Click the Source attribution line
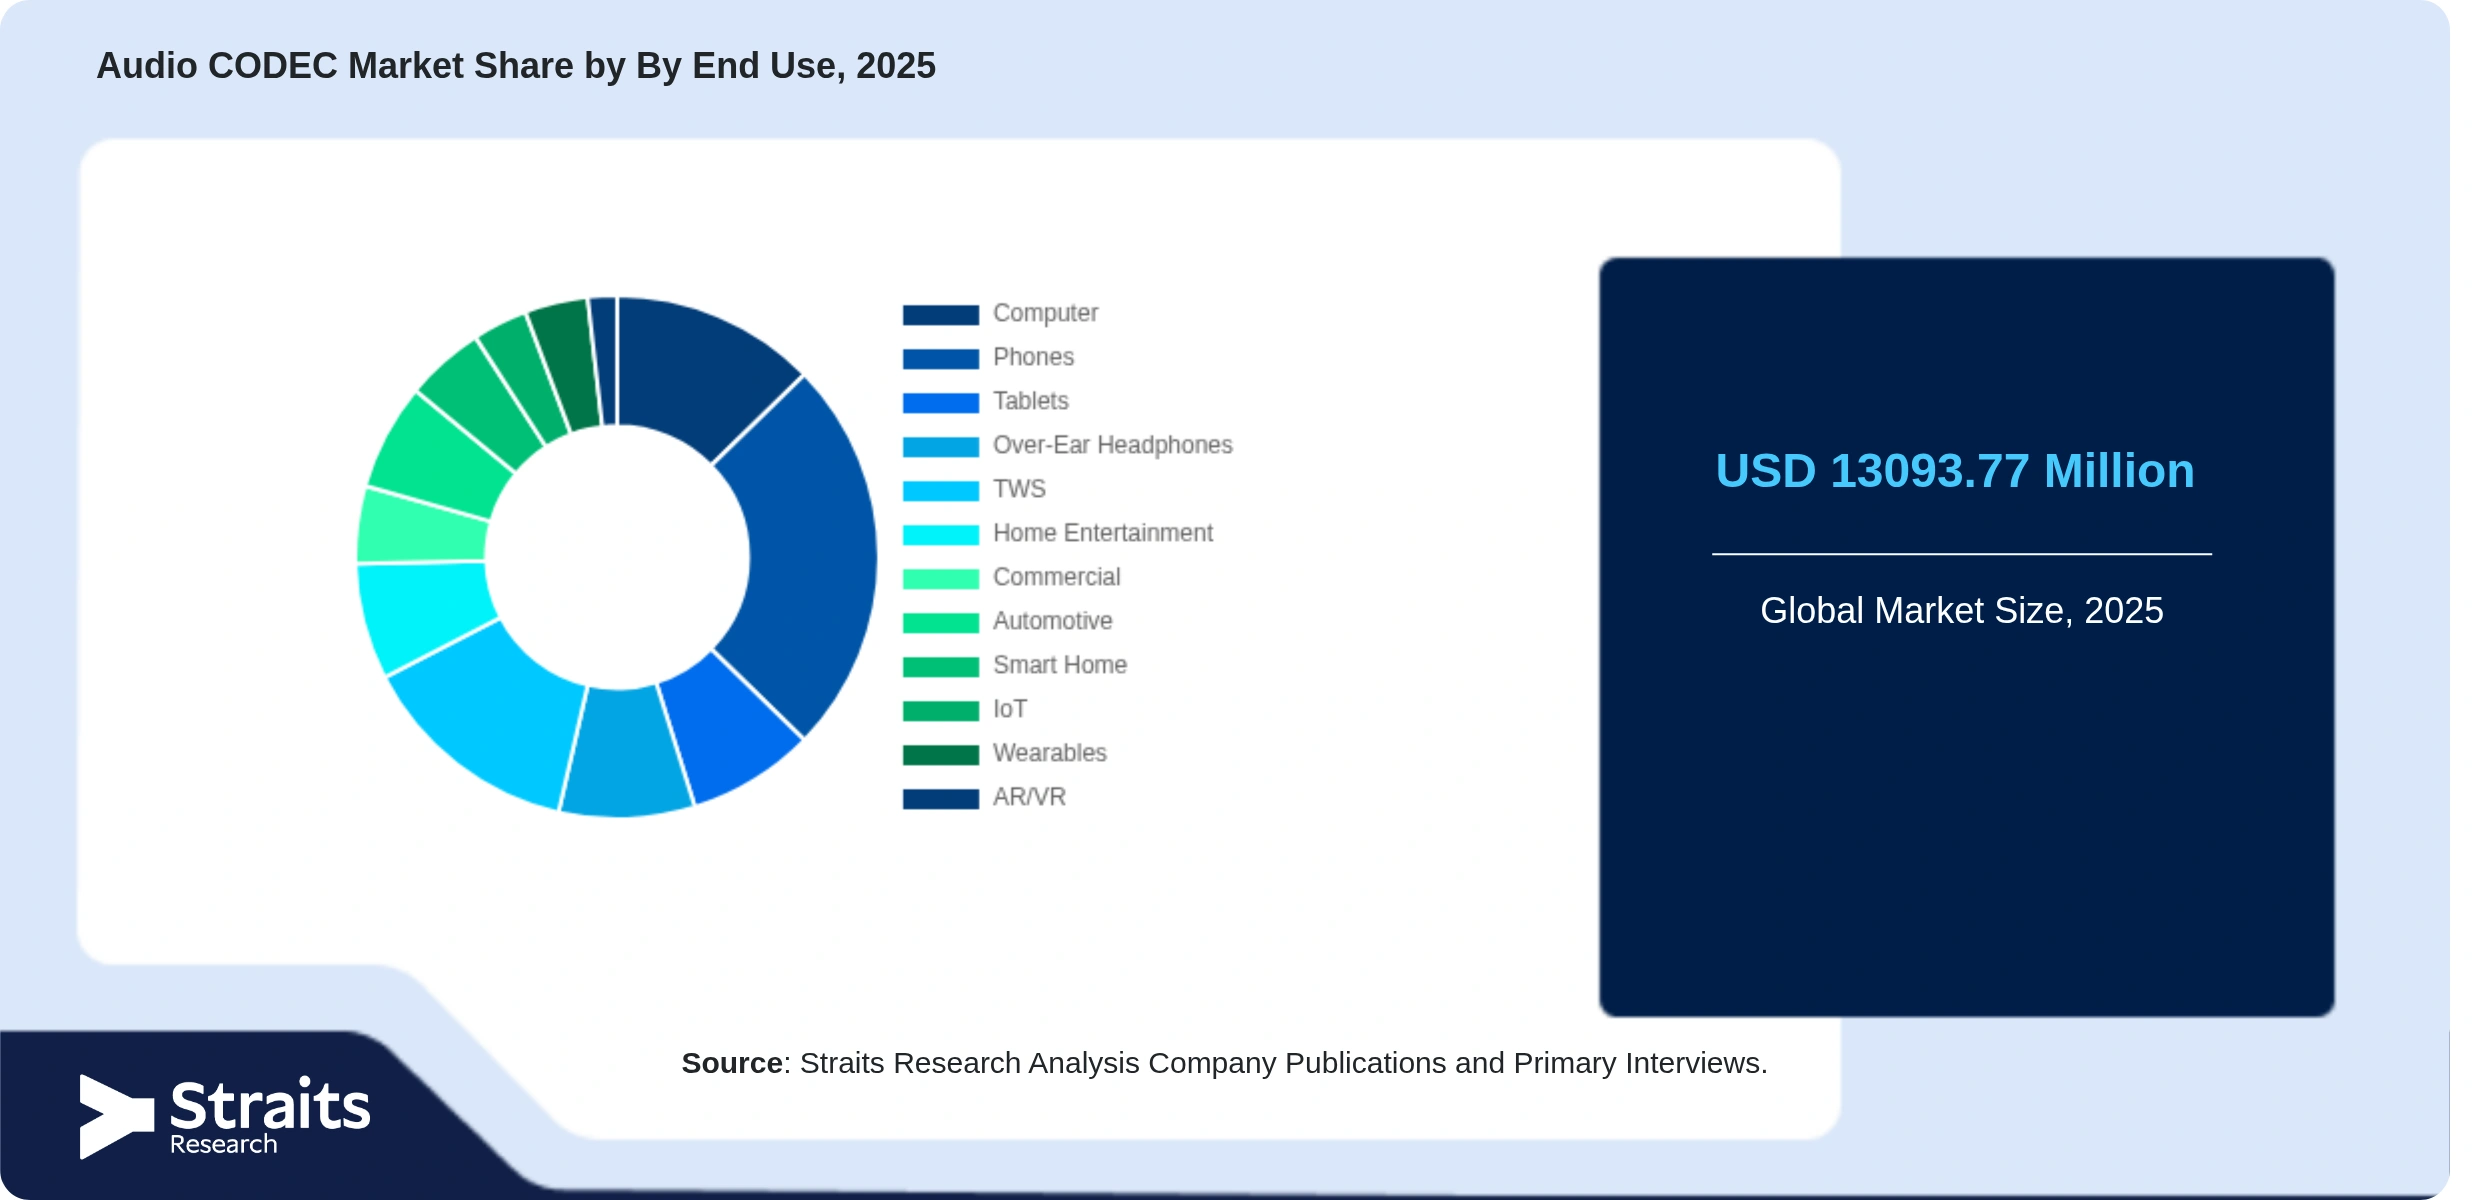This screenshot has width=2480, height=1200. pyautogui.click(x=1224, y=1063)
